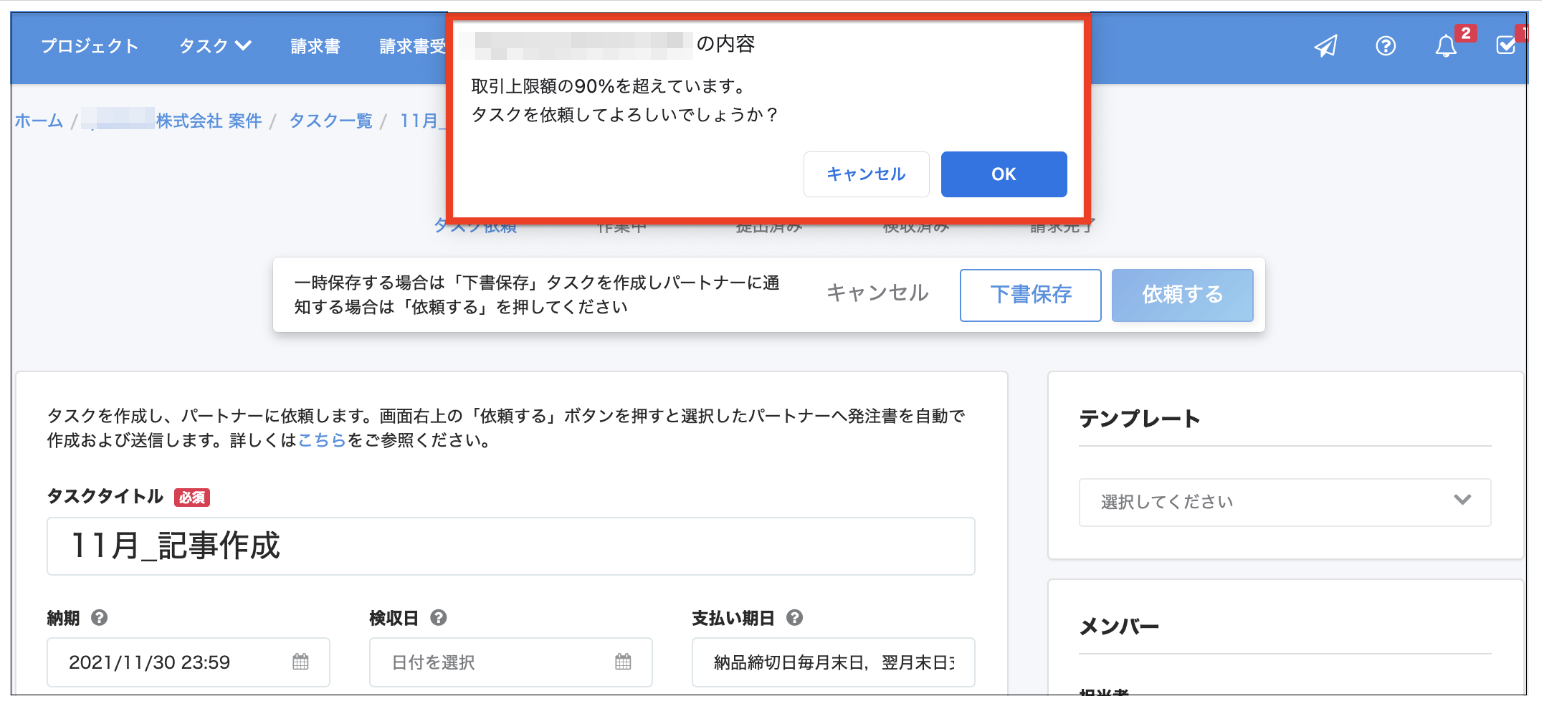Click the テンプレート panel heading
Image resolution: width=1542 pixels, height=709 pixels.
[x=1140, y=419]
